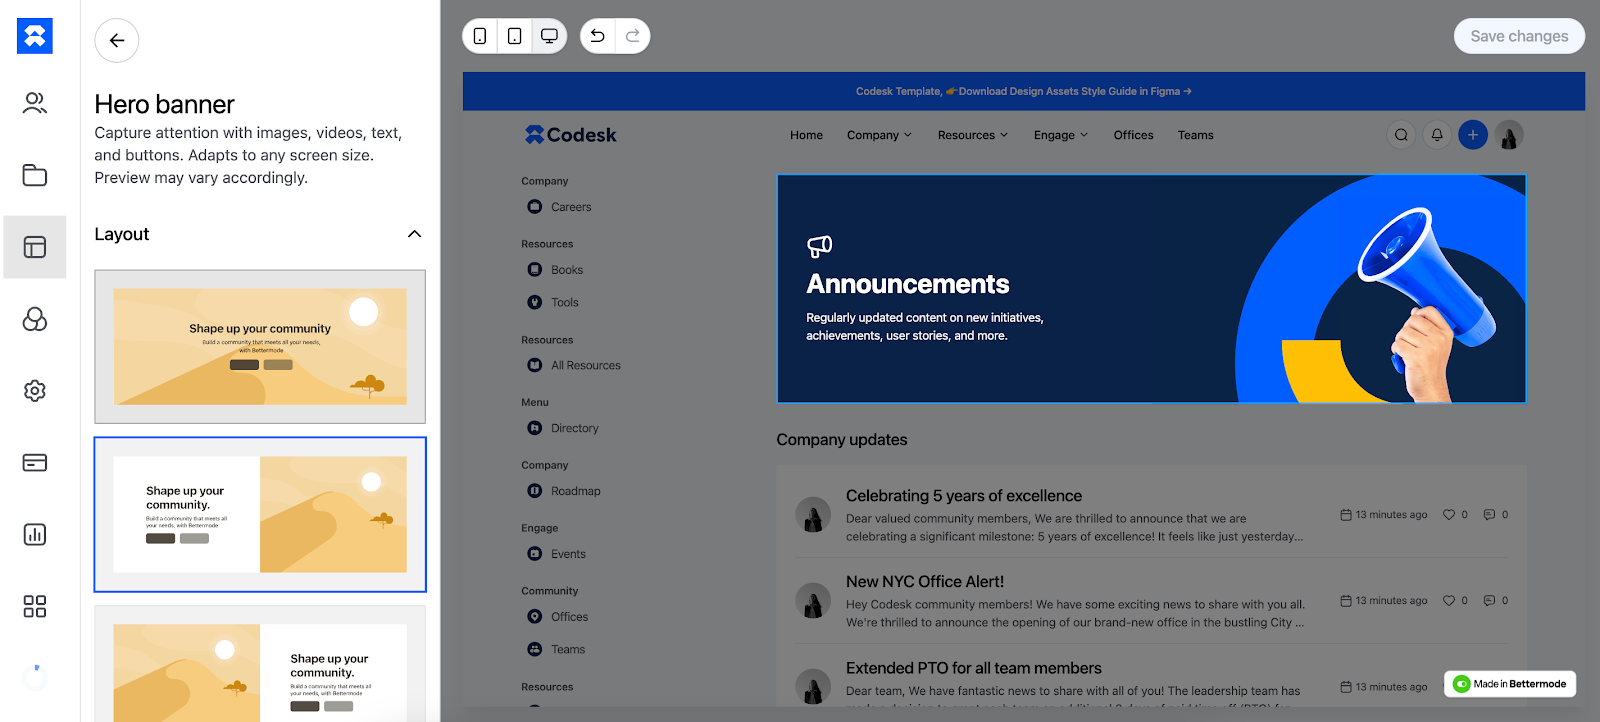
Task: Select the image-left text-right layout
Action: click(260, 664)
